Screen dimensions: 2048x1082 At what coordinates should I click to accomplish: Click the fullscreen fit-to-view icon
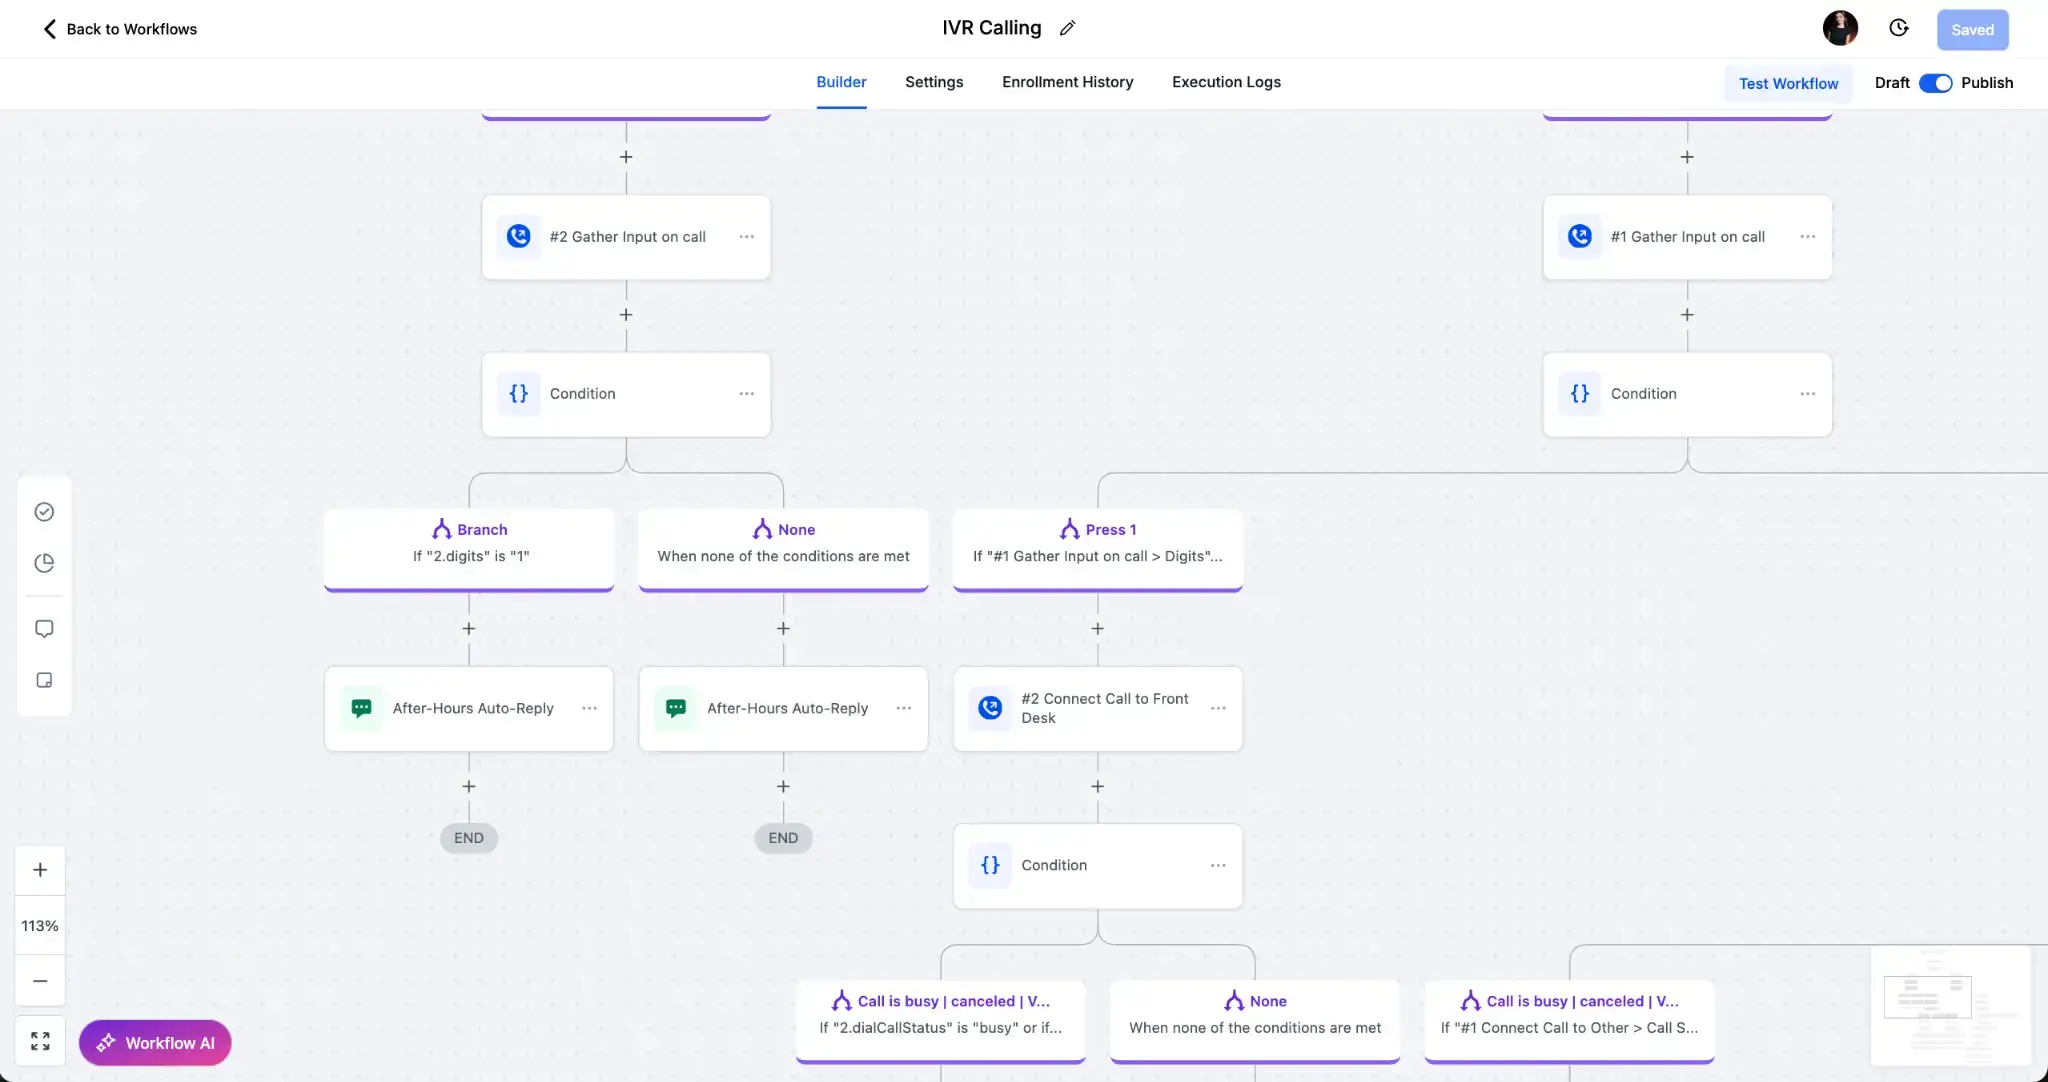pyautogui.click(x=40, y=1041)
